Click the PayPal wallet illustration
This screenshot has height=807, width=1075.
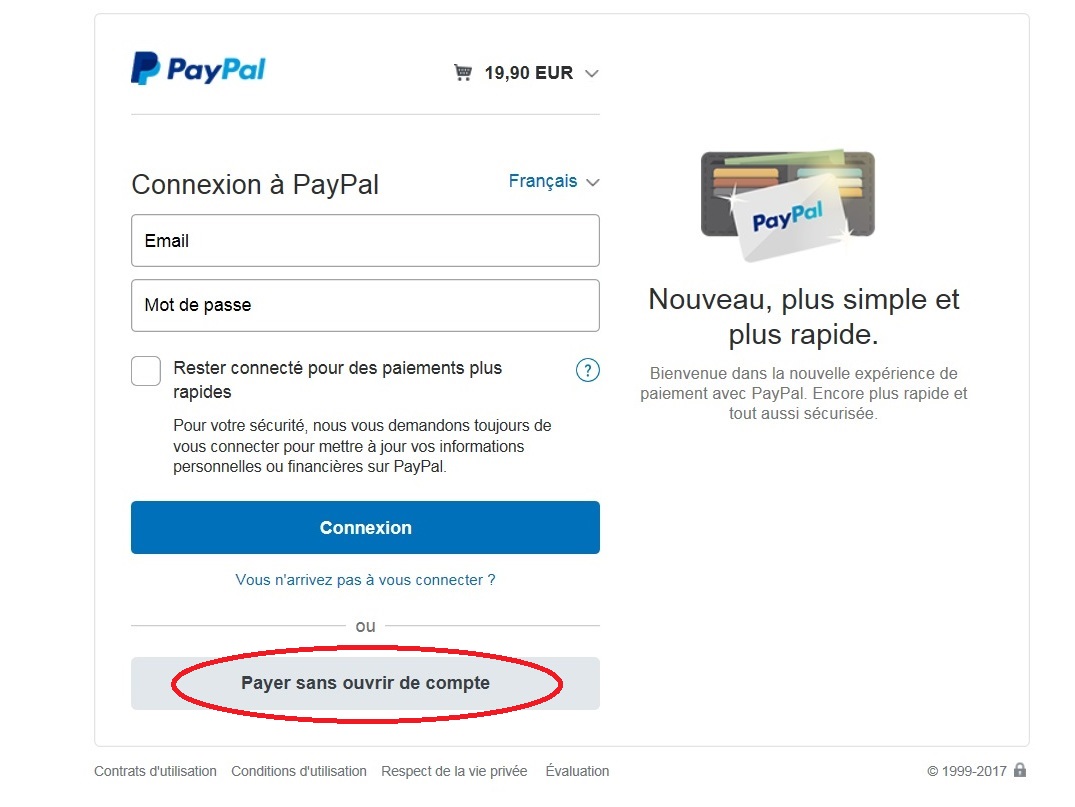tap(788, 206)
